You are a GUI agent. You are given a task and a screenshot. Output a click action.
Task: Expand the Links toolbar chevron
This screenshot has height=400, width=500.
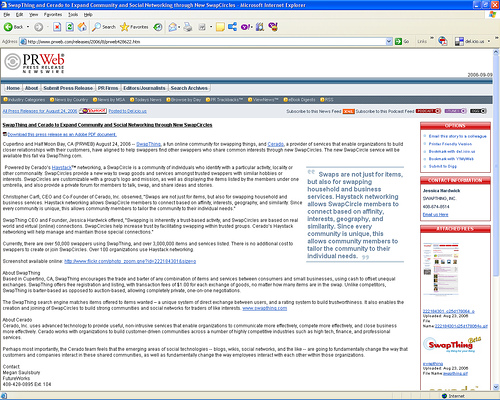point(432,38)
